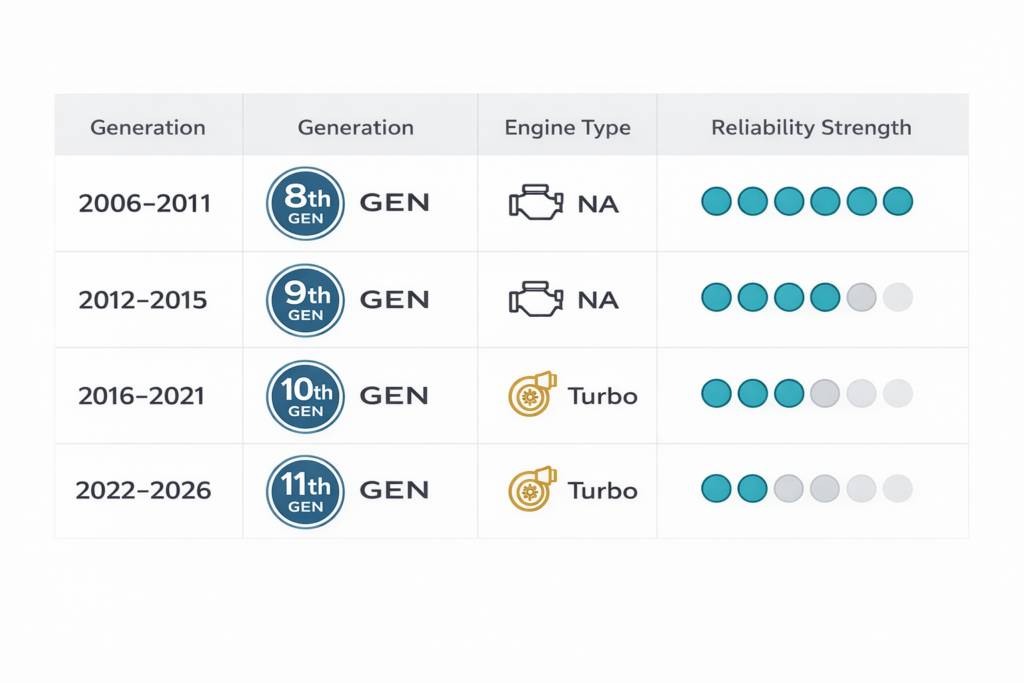Open the Engine Type column options
The width and height of the screenshot is (1024, 683).
tap(567, 127)
